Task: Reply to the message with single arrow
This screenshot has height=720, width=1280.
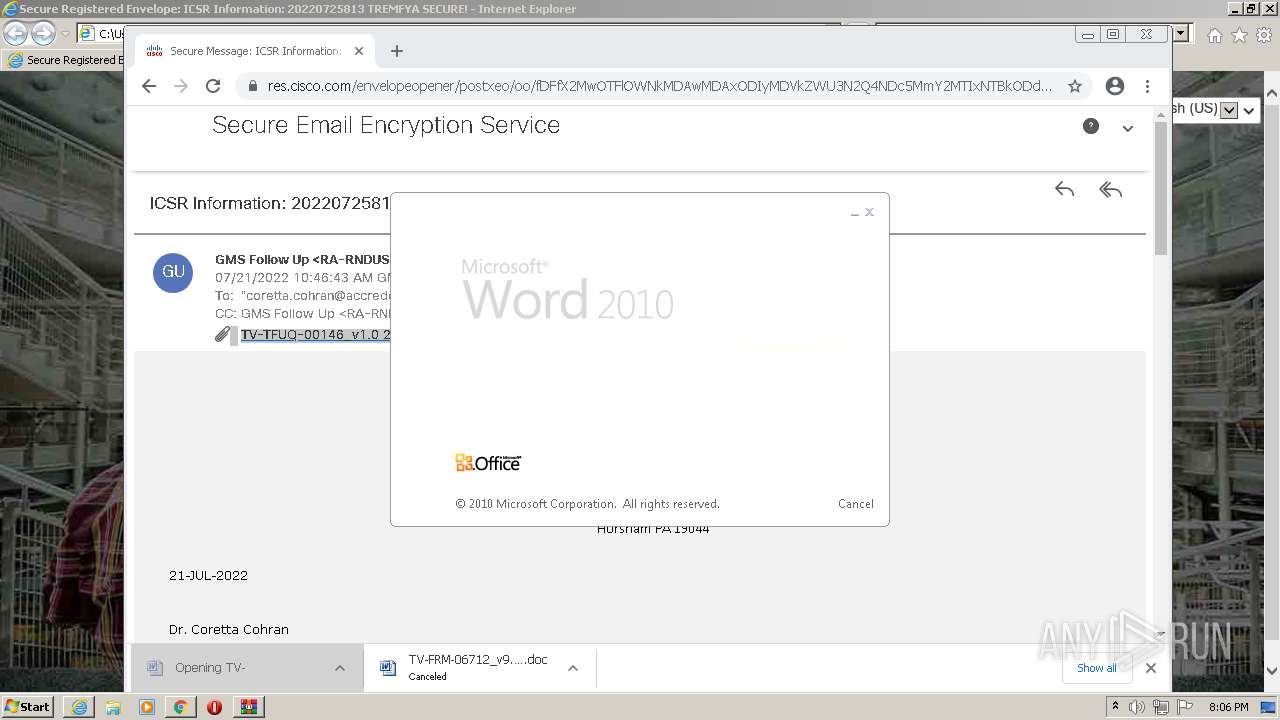Action: pos(1064,189)
